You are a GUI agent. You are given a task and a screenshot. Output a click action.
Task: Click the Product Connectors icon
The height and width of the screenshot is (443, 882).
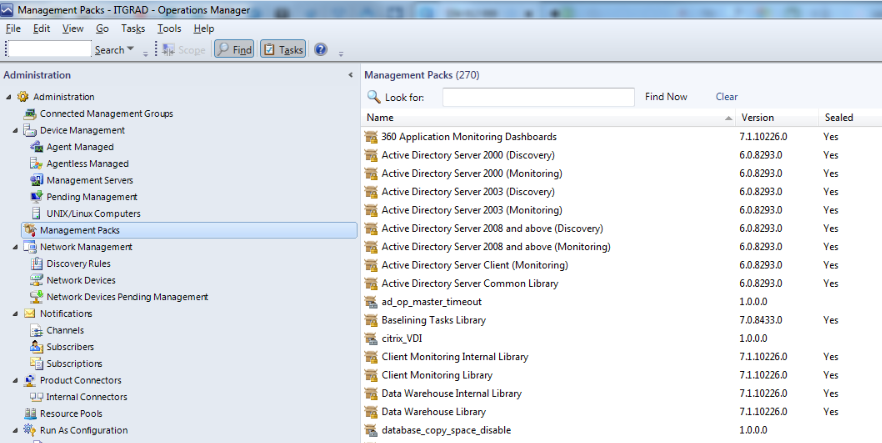click(30, 381)
